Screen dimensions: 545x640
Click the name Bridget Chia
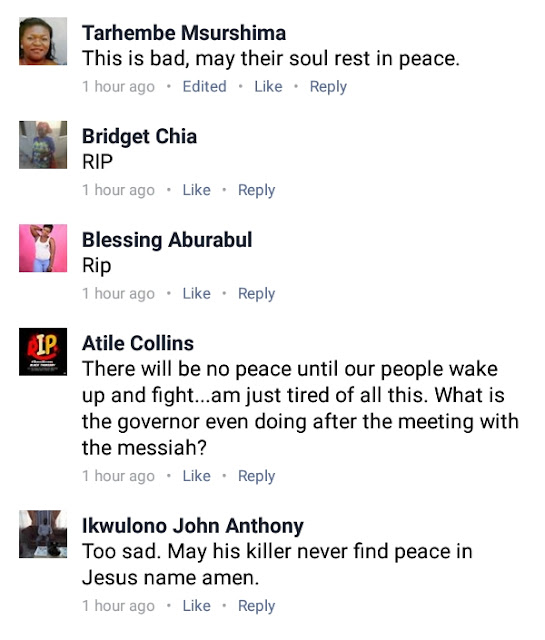coord(139,136)
